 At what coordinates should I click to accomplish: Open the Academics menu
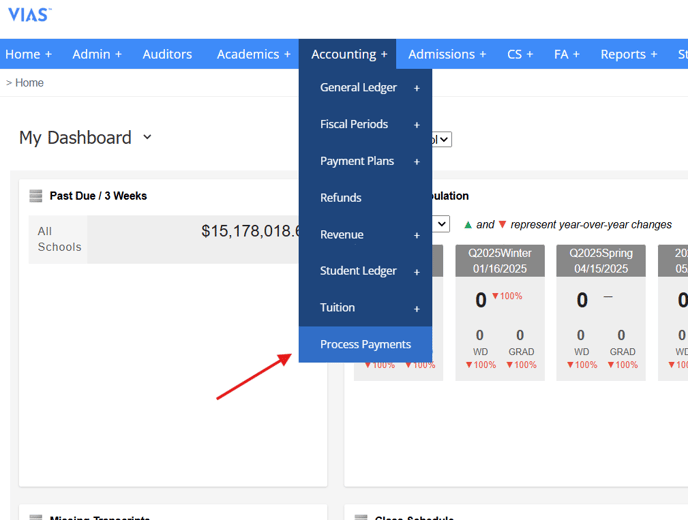(253, 54)
